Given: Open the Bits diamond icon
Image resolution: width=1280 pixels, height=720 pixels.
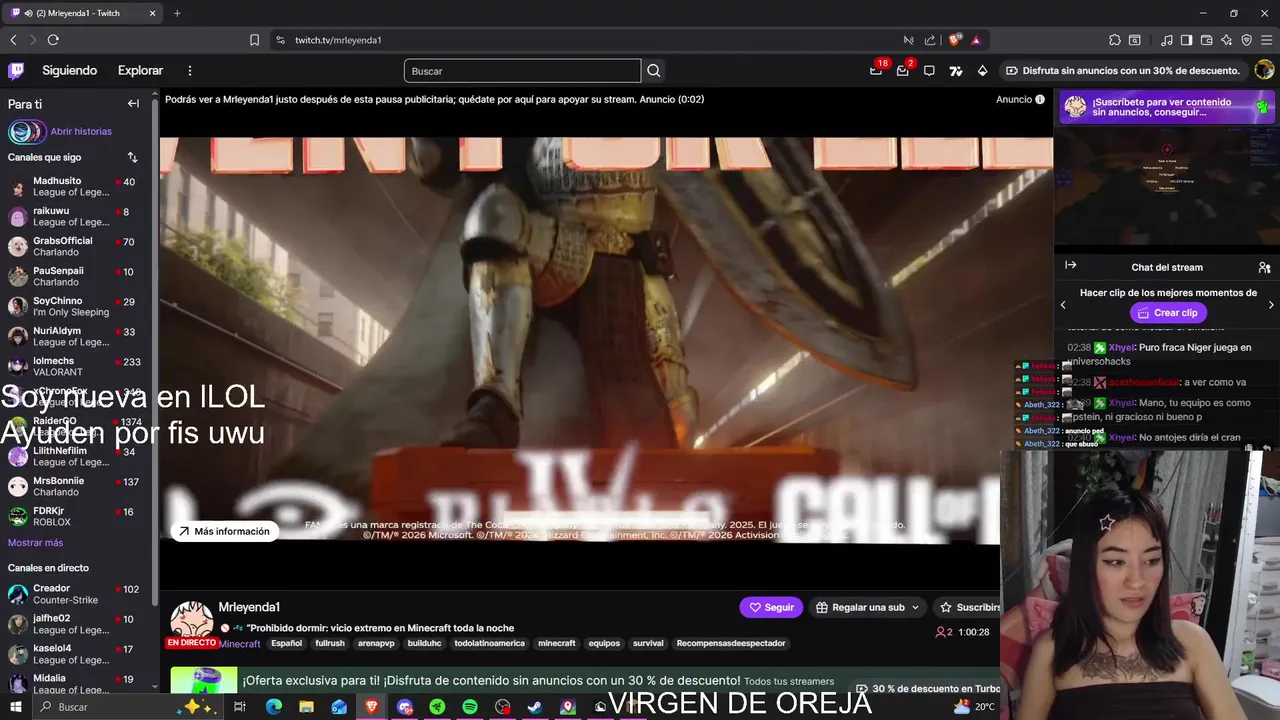Looking at the screenshot, I should (x=982, y=70).
